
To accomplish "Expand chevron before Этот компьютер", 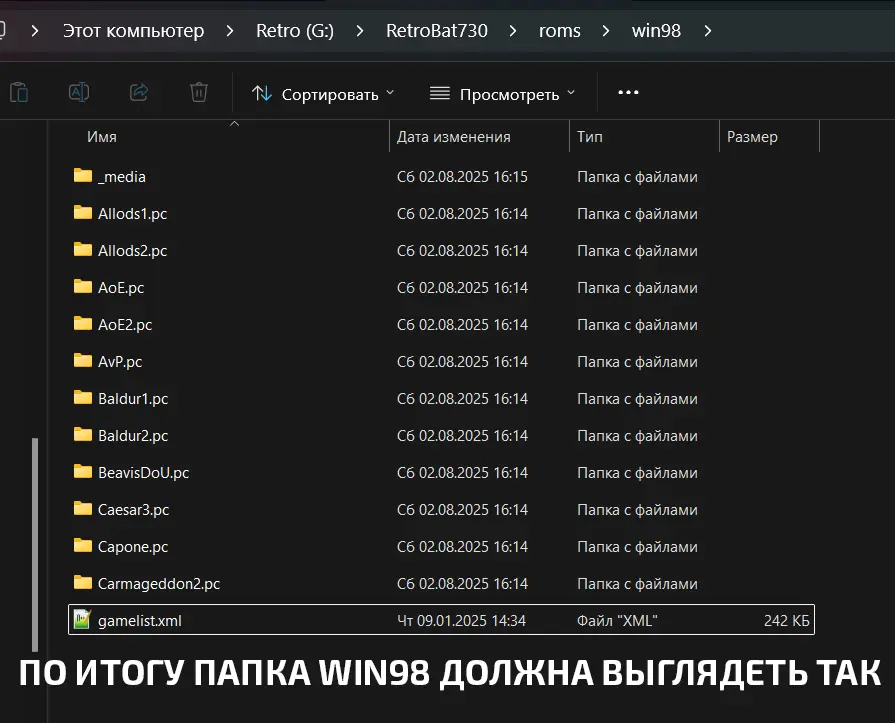I will point(35,31).
